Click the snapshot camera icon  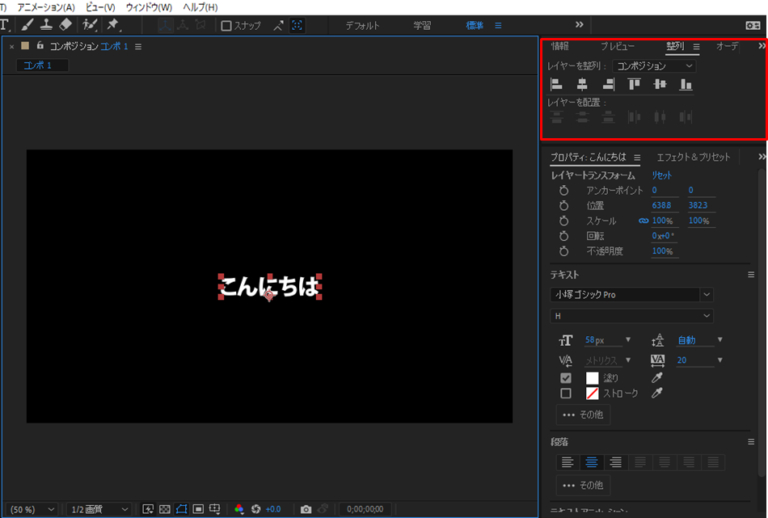[x=306, y=509]
